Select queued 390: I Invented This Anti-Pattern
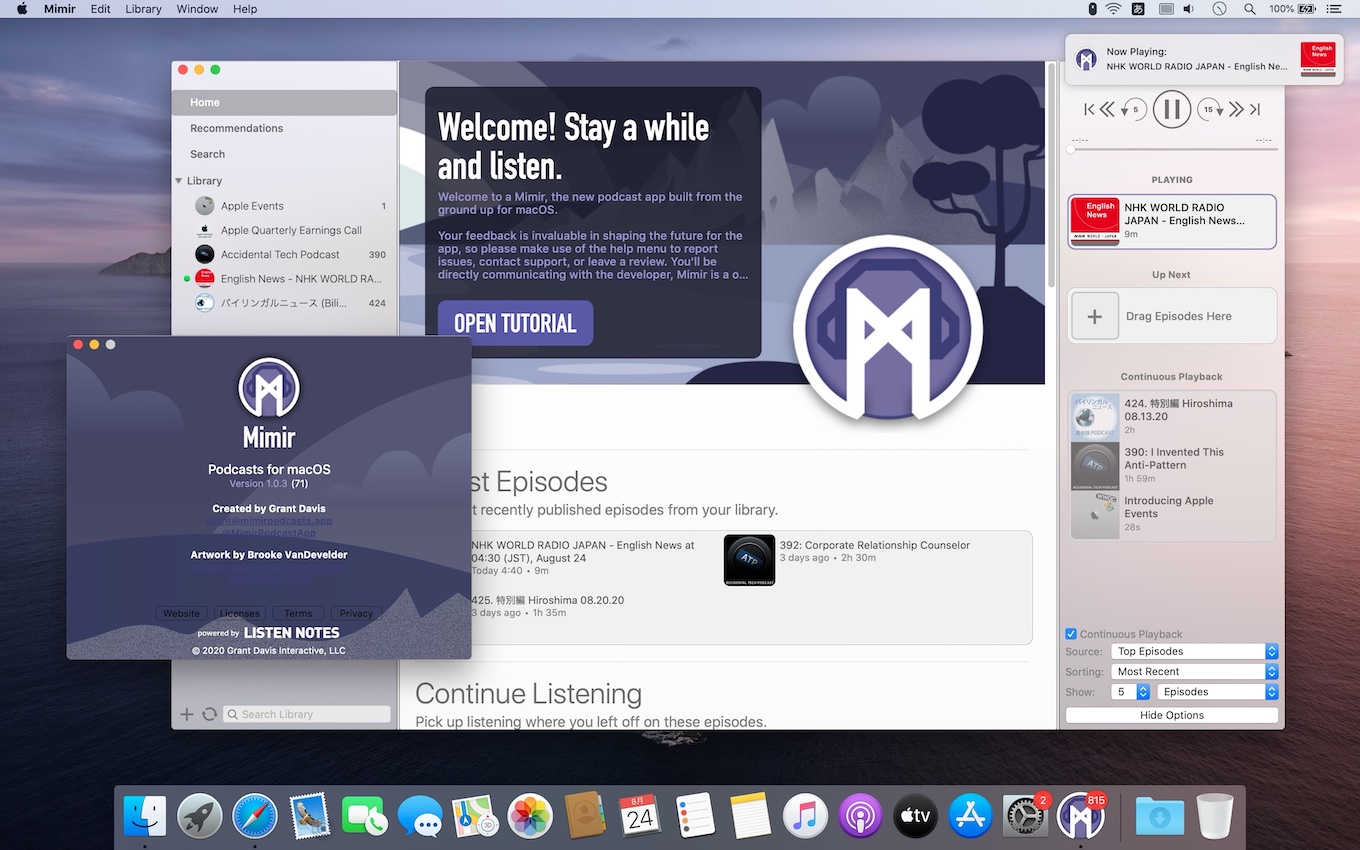Viewport: 1360px width, 850px height. (1172, 465)
